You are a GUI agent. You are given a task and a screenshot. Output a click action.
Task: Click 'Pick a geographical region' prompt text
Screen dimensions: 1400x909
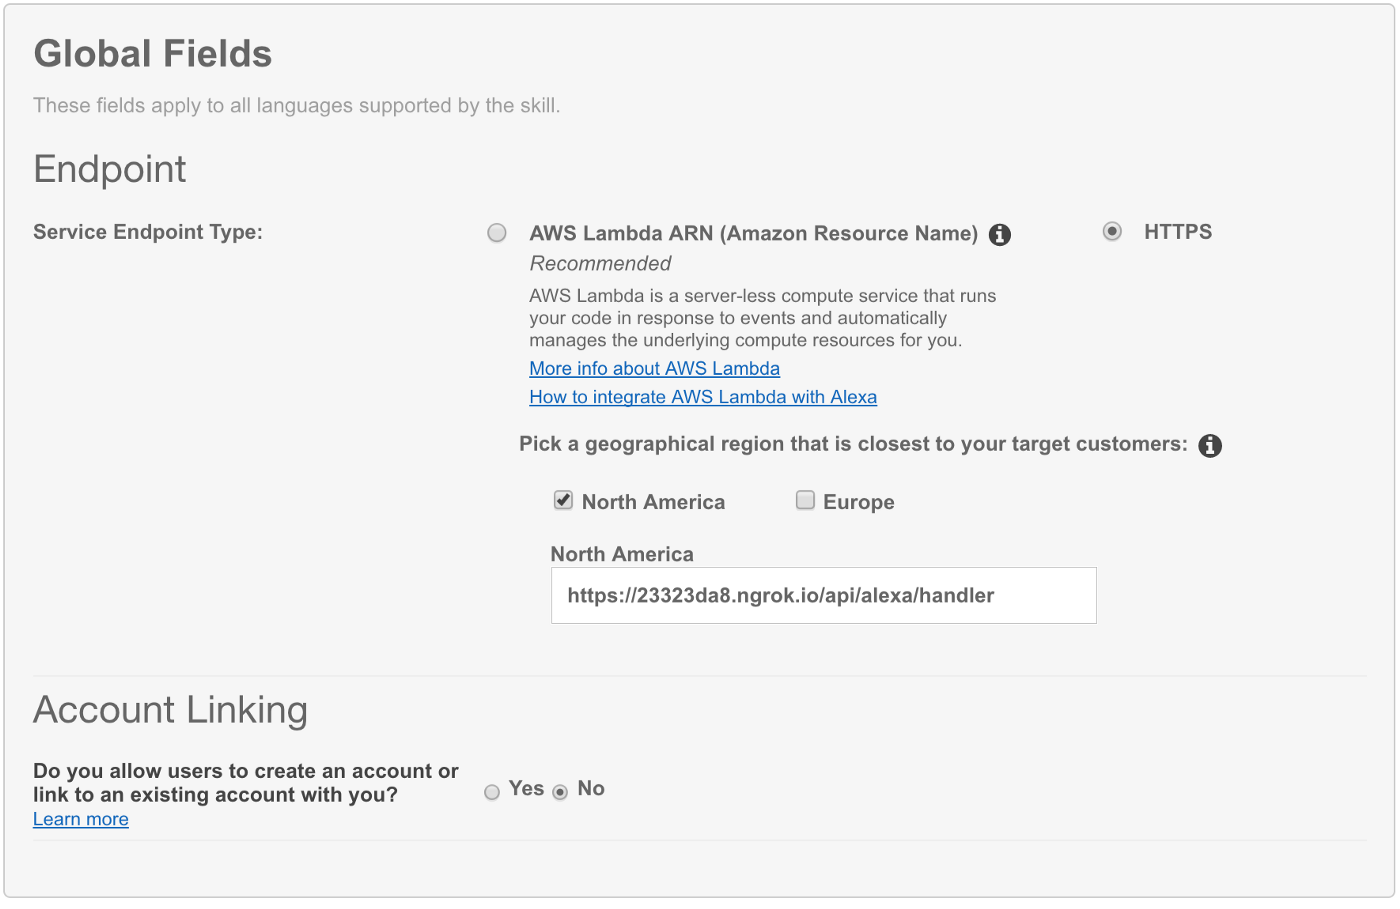coord(853,444)
